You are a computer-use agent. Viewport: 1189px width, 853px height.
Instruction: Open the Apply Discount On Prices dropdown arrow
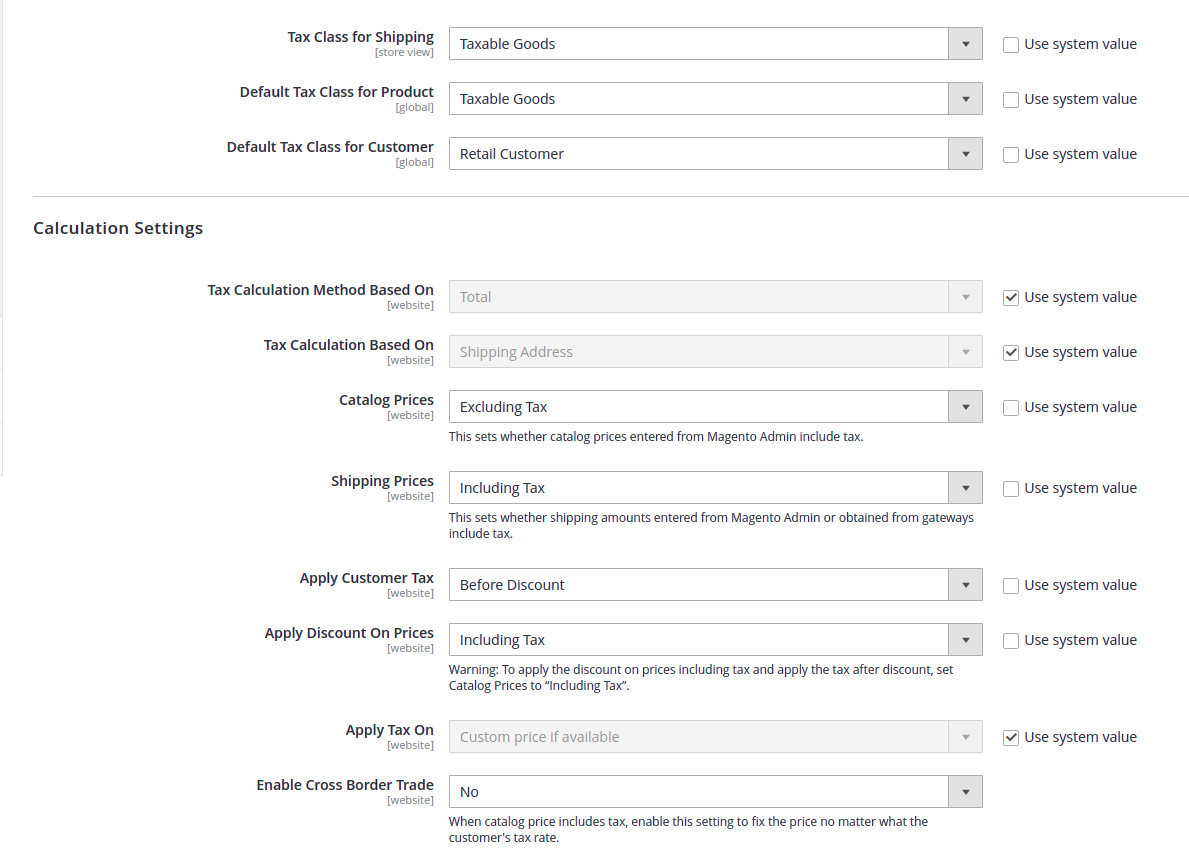[x=964, y=639]
